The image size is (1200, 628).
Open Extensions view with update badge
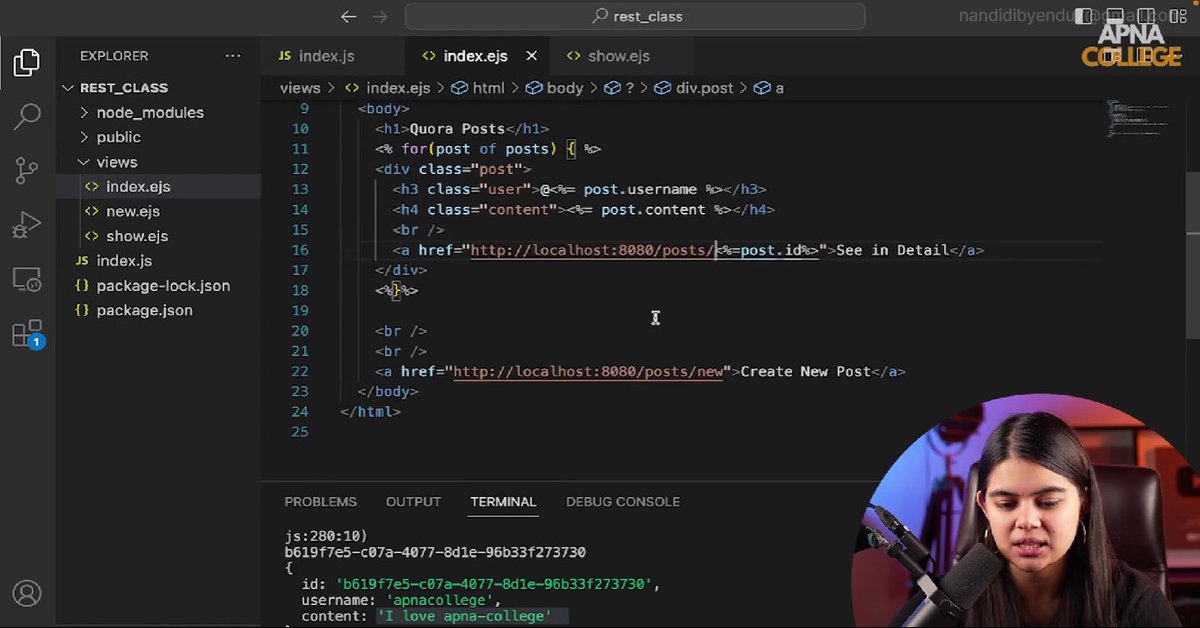coord(27,334)
